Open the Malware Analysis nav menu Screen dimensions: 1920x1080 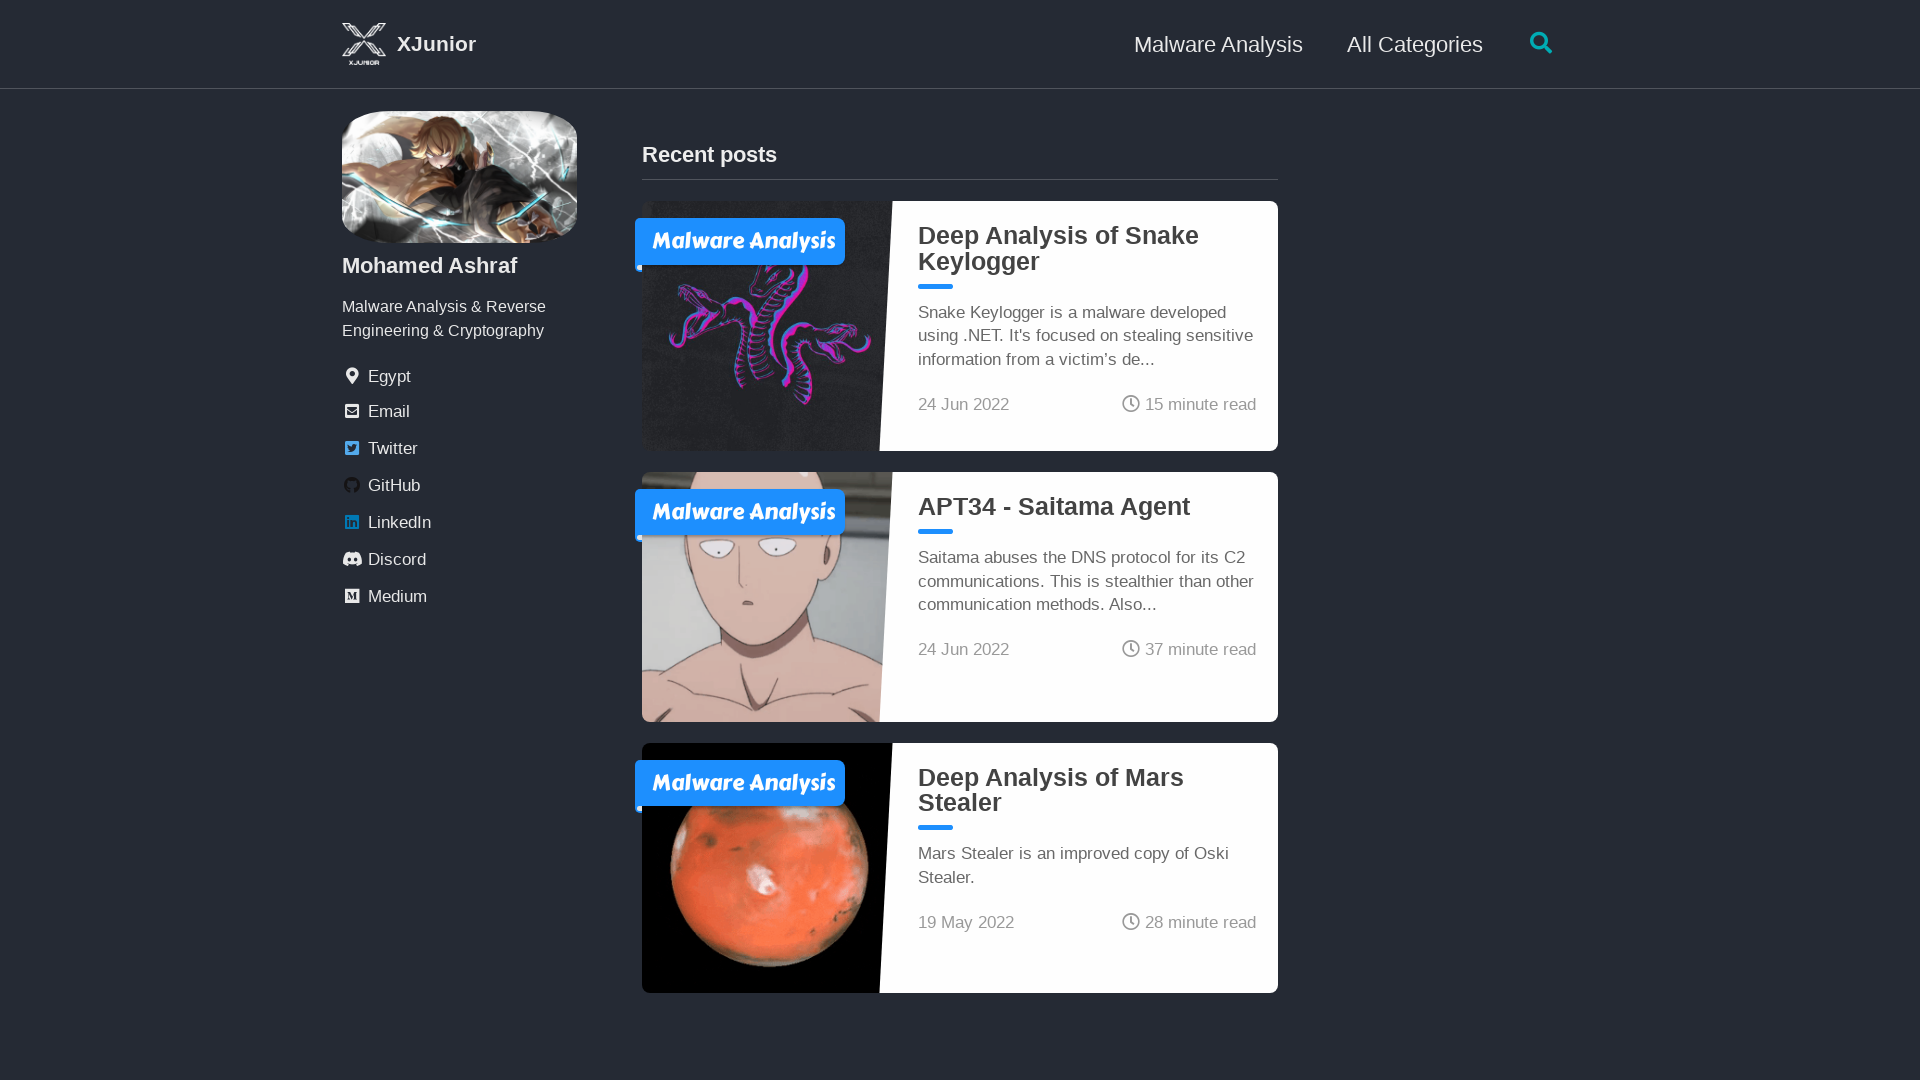pos(1217,45)
